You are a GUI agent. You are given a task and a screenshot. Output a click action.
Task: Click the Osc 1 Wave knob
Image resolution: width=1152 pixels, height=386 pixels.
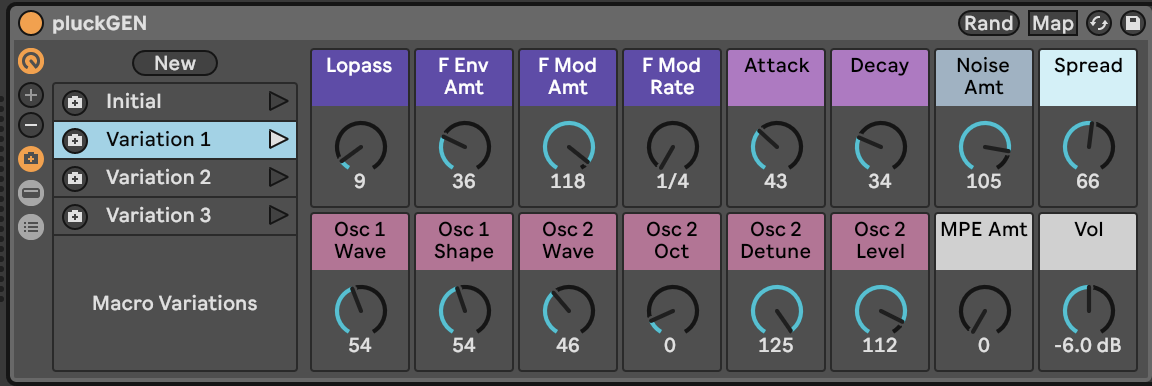point(360,310)
